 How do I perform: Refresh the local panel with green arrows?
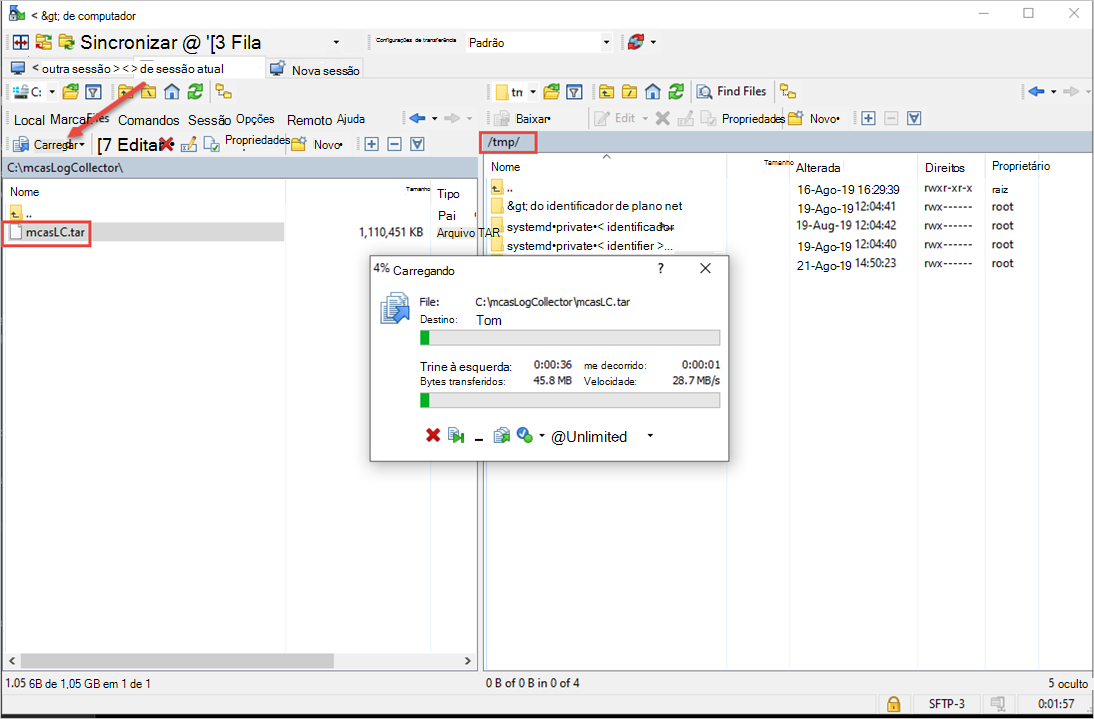point(195,92)
